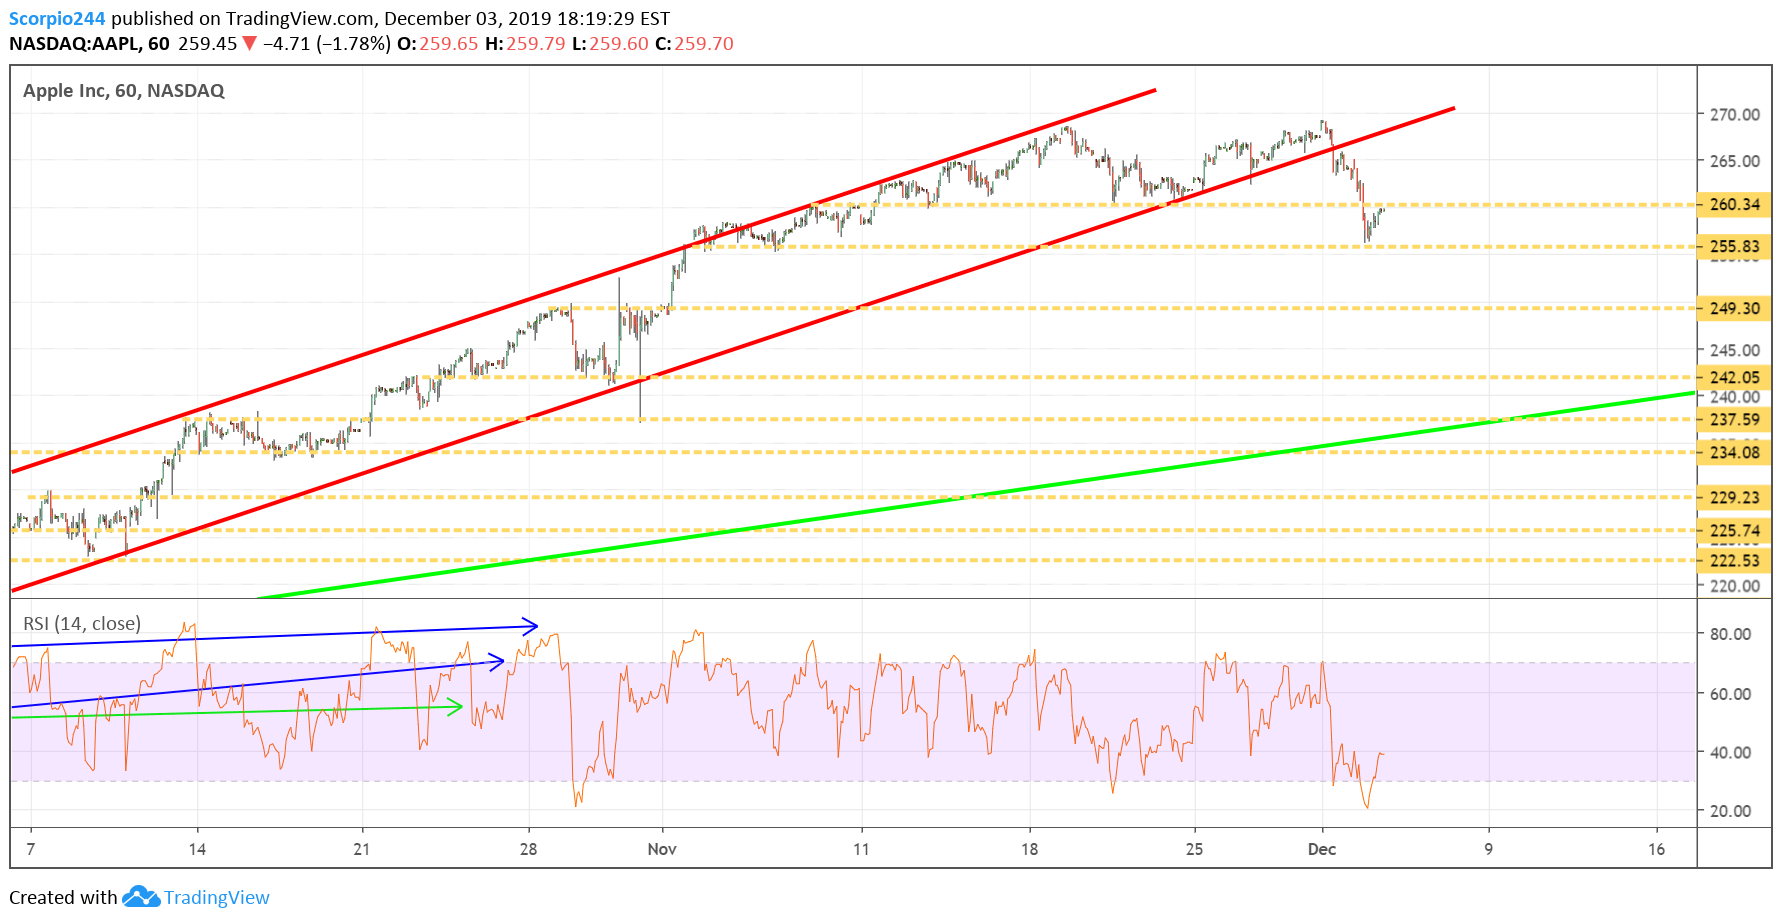Select the NASDAQ:AAPL, 60 symbol text
This screenshot has width=1782, height=923.
89,44
